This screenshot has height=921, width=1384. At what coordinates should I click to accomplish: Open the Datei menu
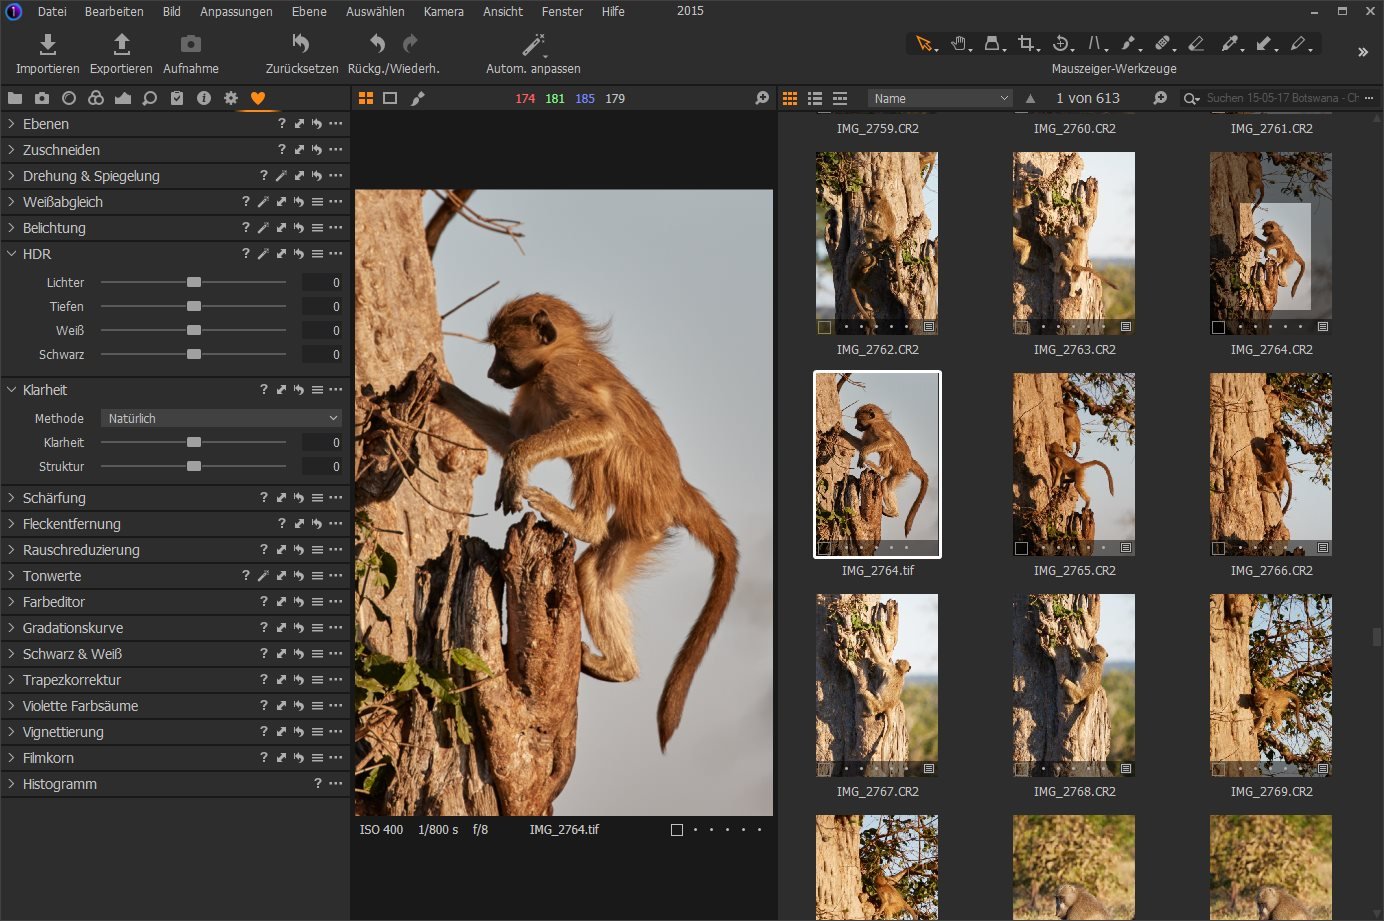tap(52, 12)
